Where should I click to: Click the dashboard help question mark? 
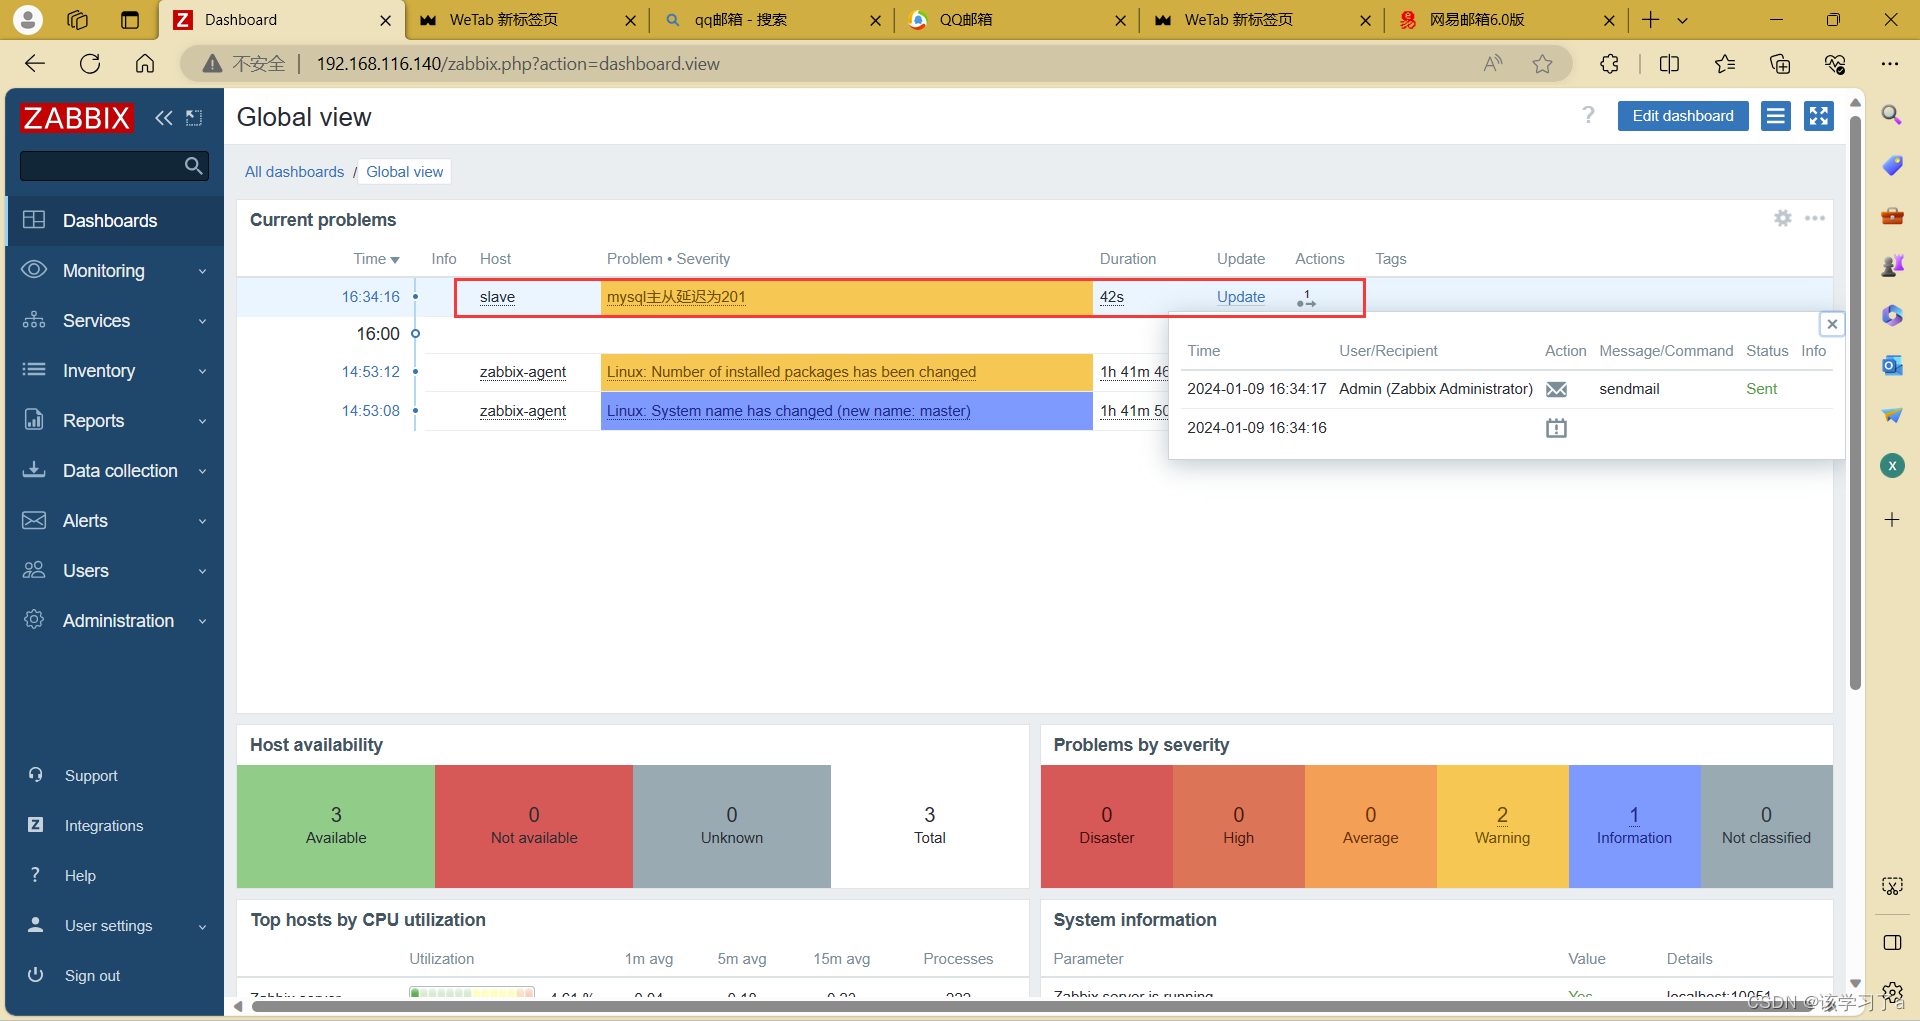[x=1588, y=115]
